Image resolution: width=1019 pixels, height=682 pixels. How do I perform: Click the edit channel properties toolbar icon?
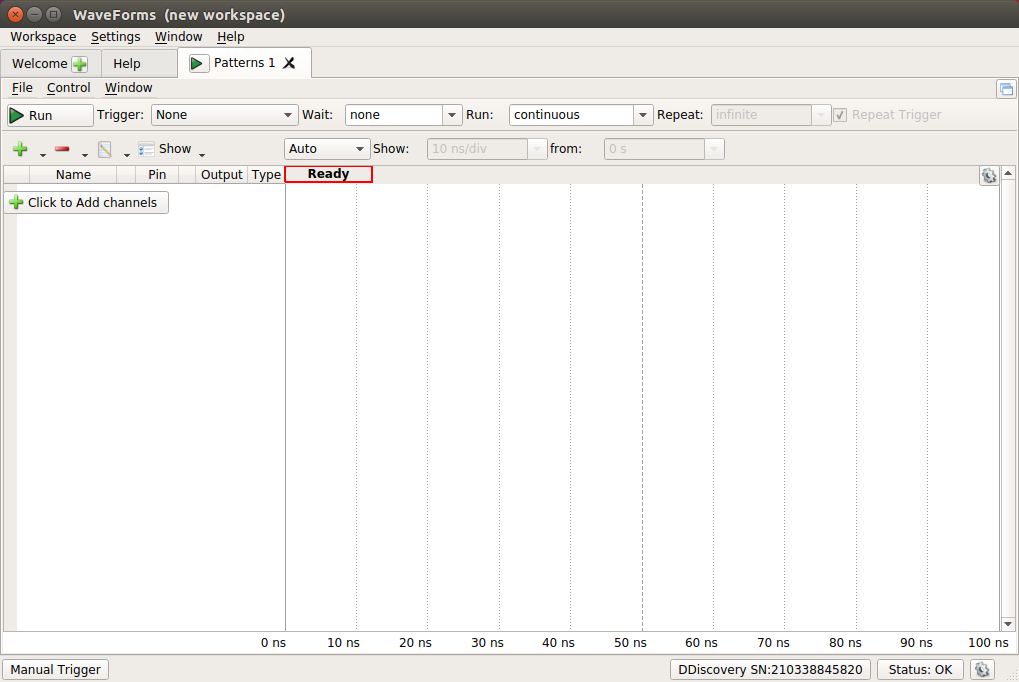pyautogui.click(x=105, y=149)
